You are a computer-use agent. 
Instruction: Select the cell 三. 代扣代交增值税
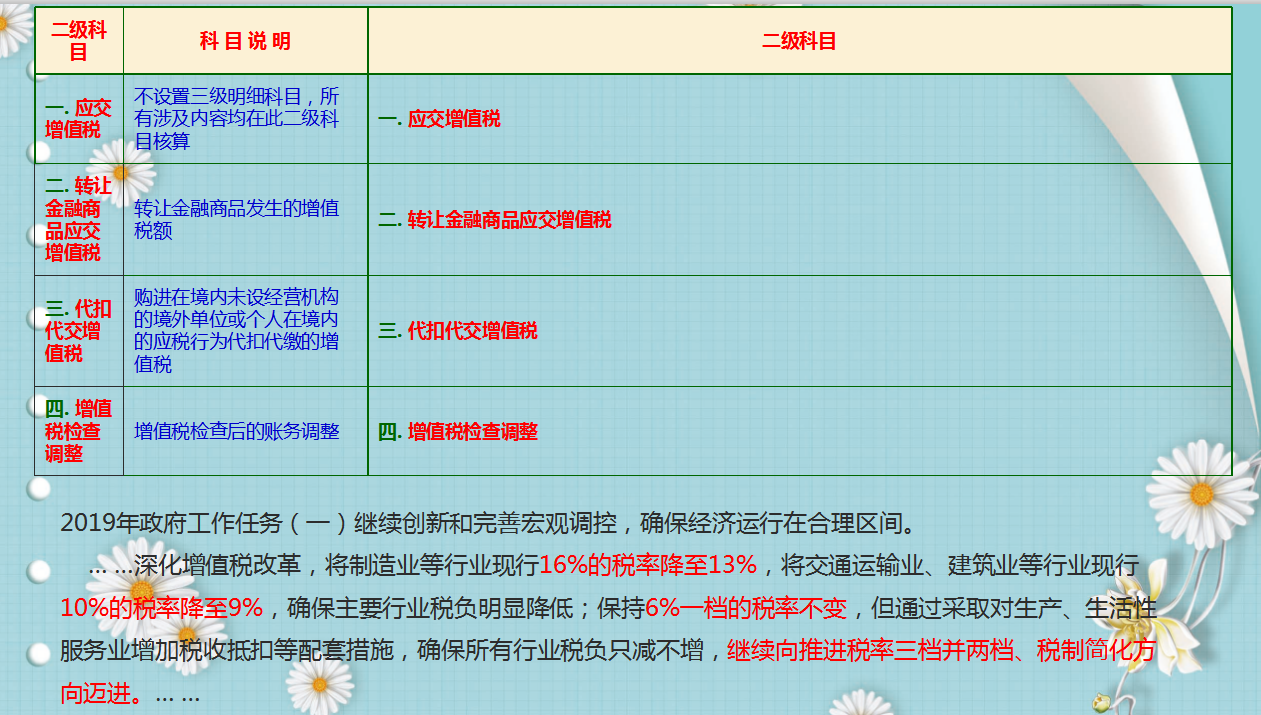point(78,329)
